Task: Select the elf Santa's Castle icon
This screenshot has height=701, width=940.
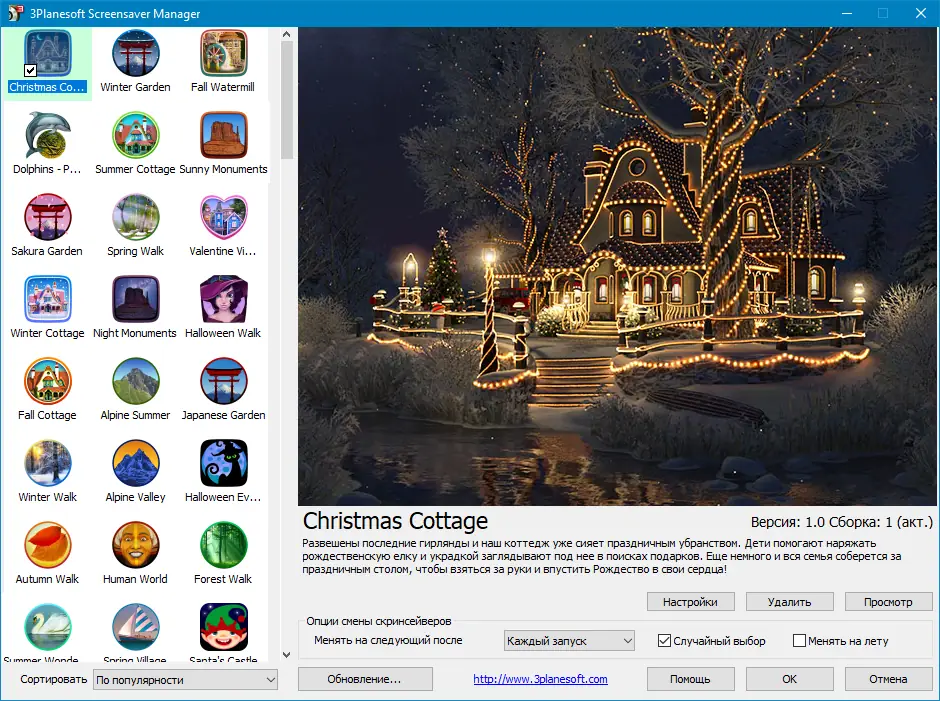Action: [x=224, y=627]
